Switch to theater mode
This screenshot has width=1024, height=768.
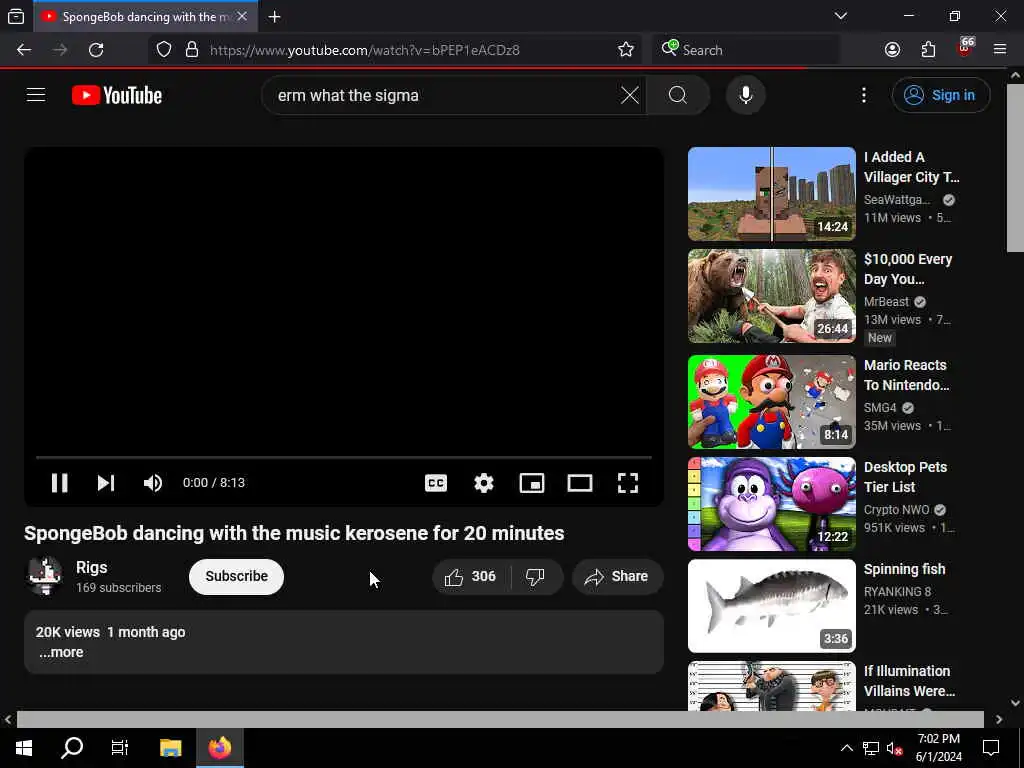pyautogui.click(x=580, y=483)
